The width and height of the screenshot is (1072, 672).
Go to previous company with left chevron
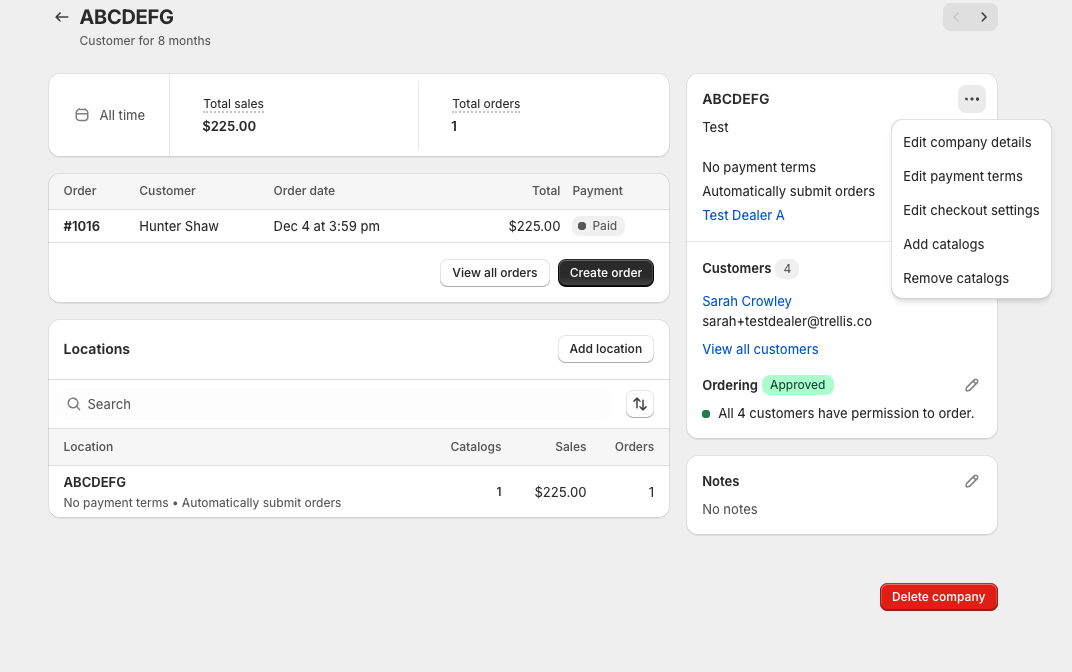pyautogui.click(x=956, y=17)
